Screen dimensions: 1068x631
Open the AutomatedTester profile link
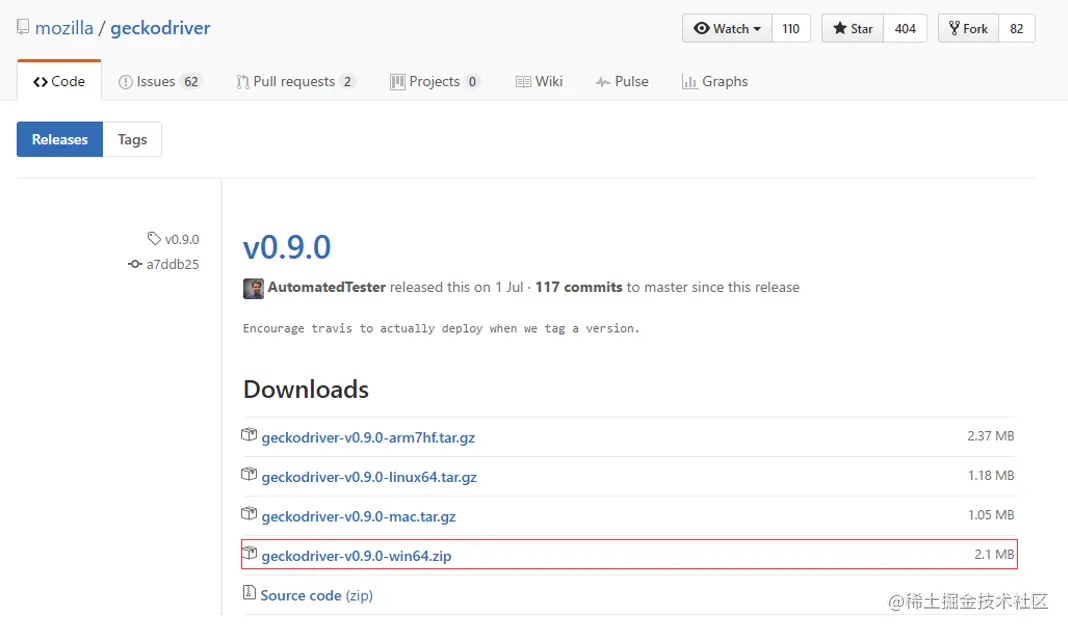(x=327, y=287)
